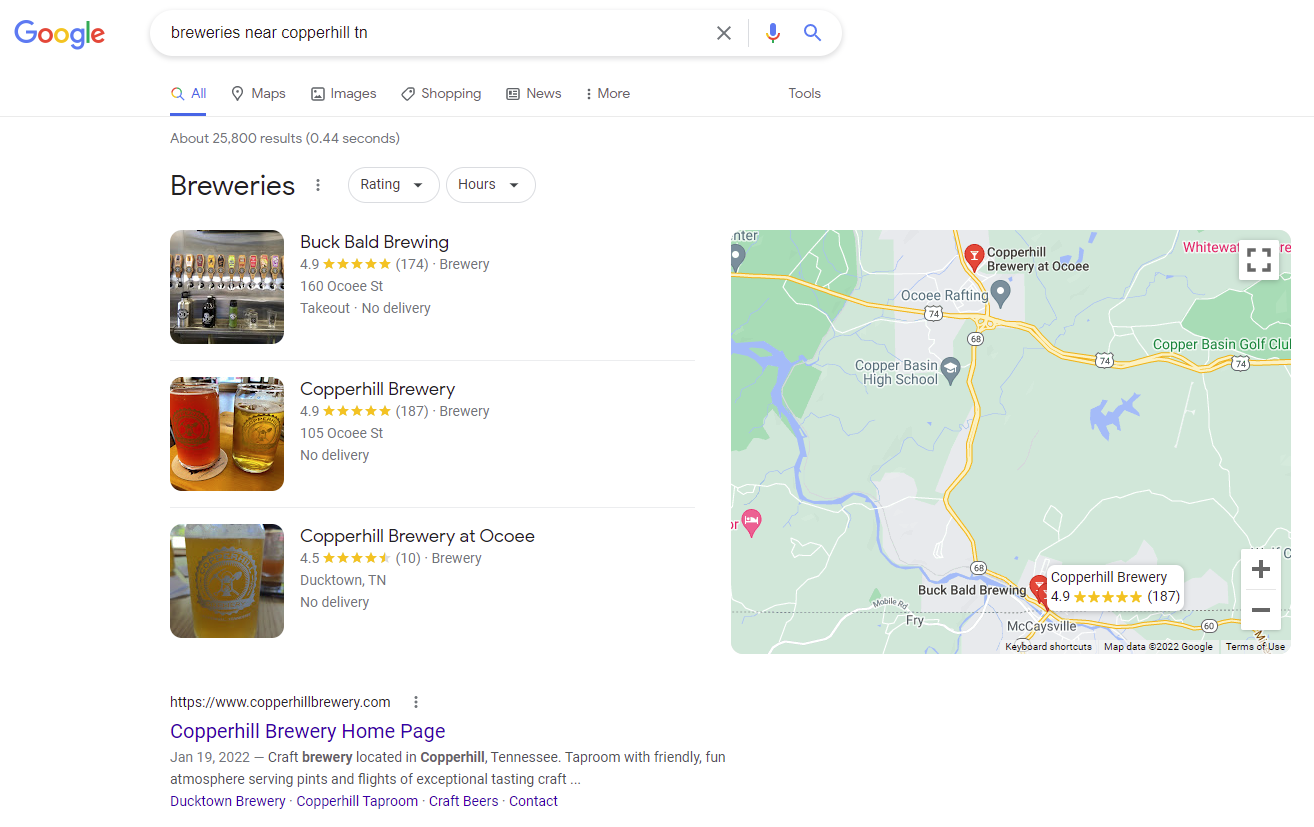Open the map's Terms of Use
The image size is (1314, 827).
tap(1255, 647)
